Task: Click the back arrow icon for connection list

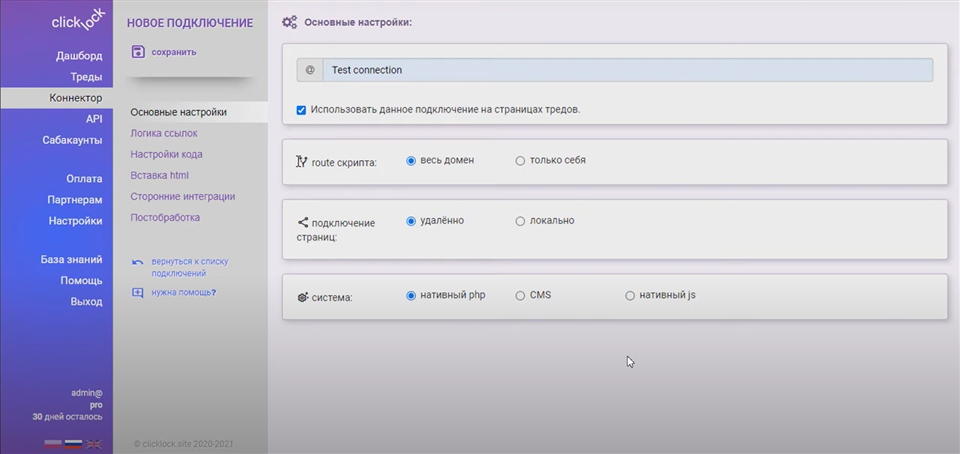Action: click(137, 262)
